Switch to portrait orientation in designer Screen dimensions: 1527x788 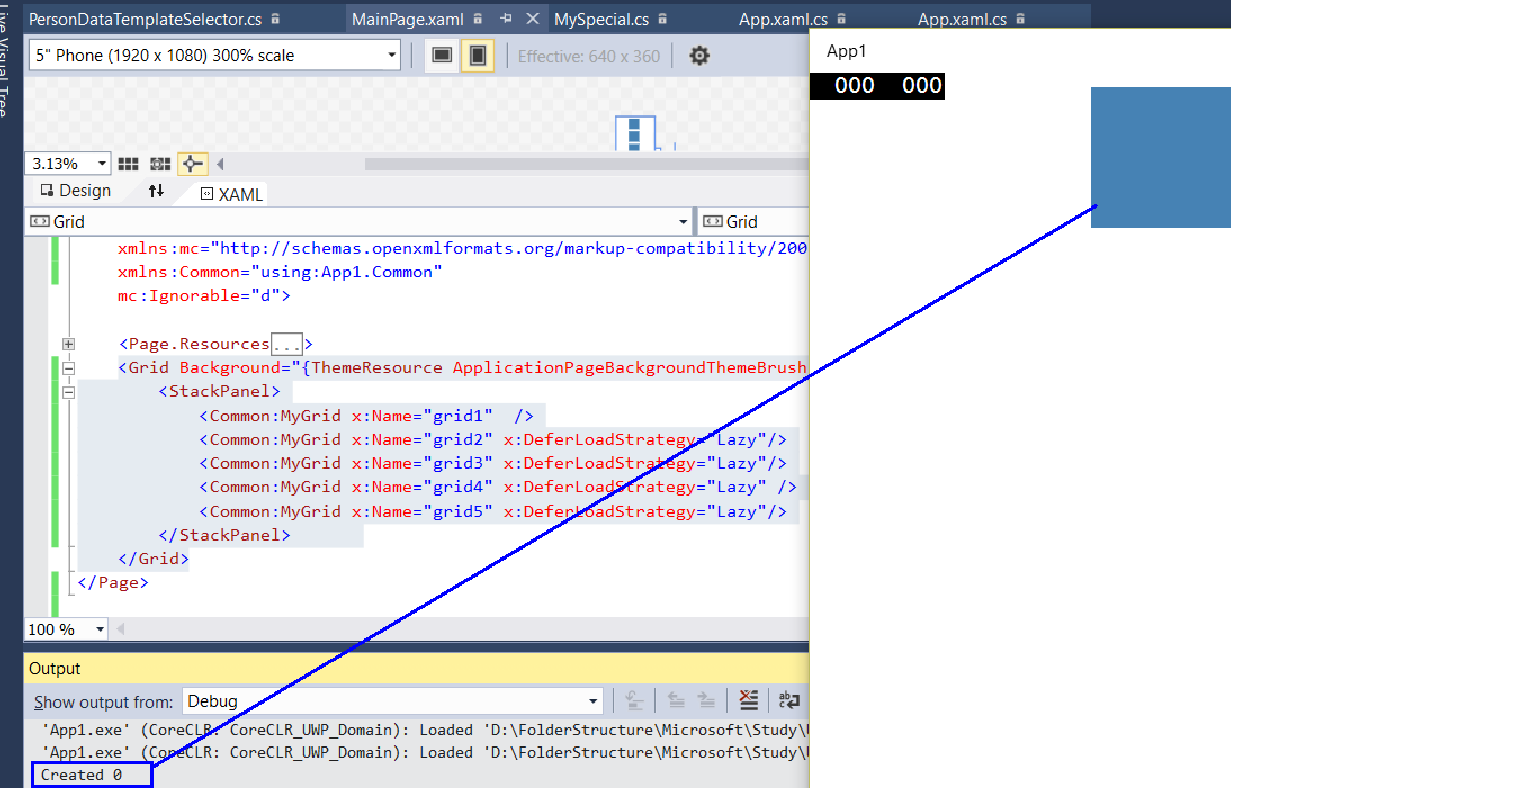(478, 55)
